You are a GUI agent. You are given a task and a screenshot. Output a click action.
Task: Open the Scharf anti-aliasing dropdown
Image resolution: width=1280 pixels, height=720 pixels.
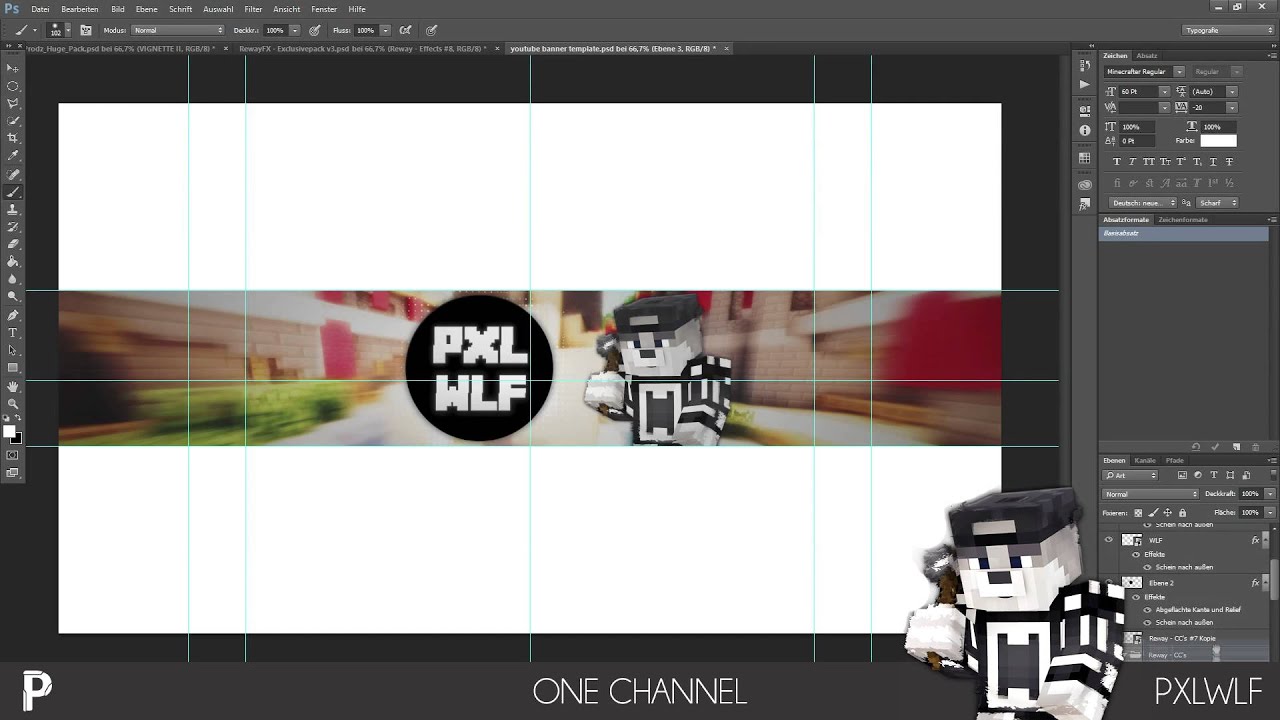coord(1218,203)
